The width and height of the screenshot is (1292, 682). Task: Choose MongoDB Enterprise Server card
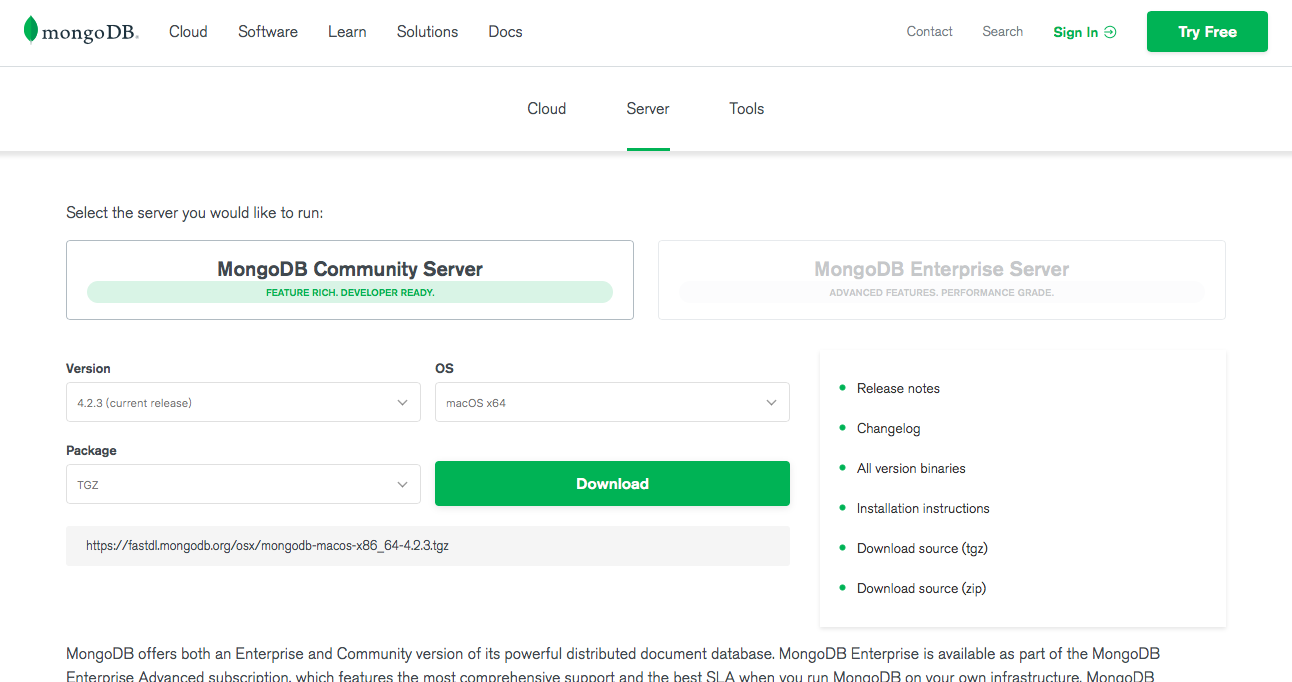click(942, 280)
